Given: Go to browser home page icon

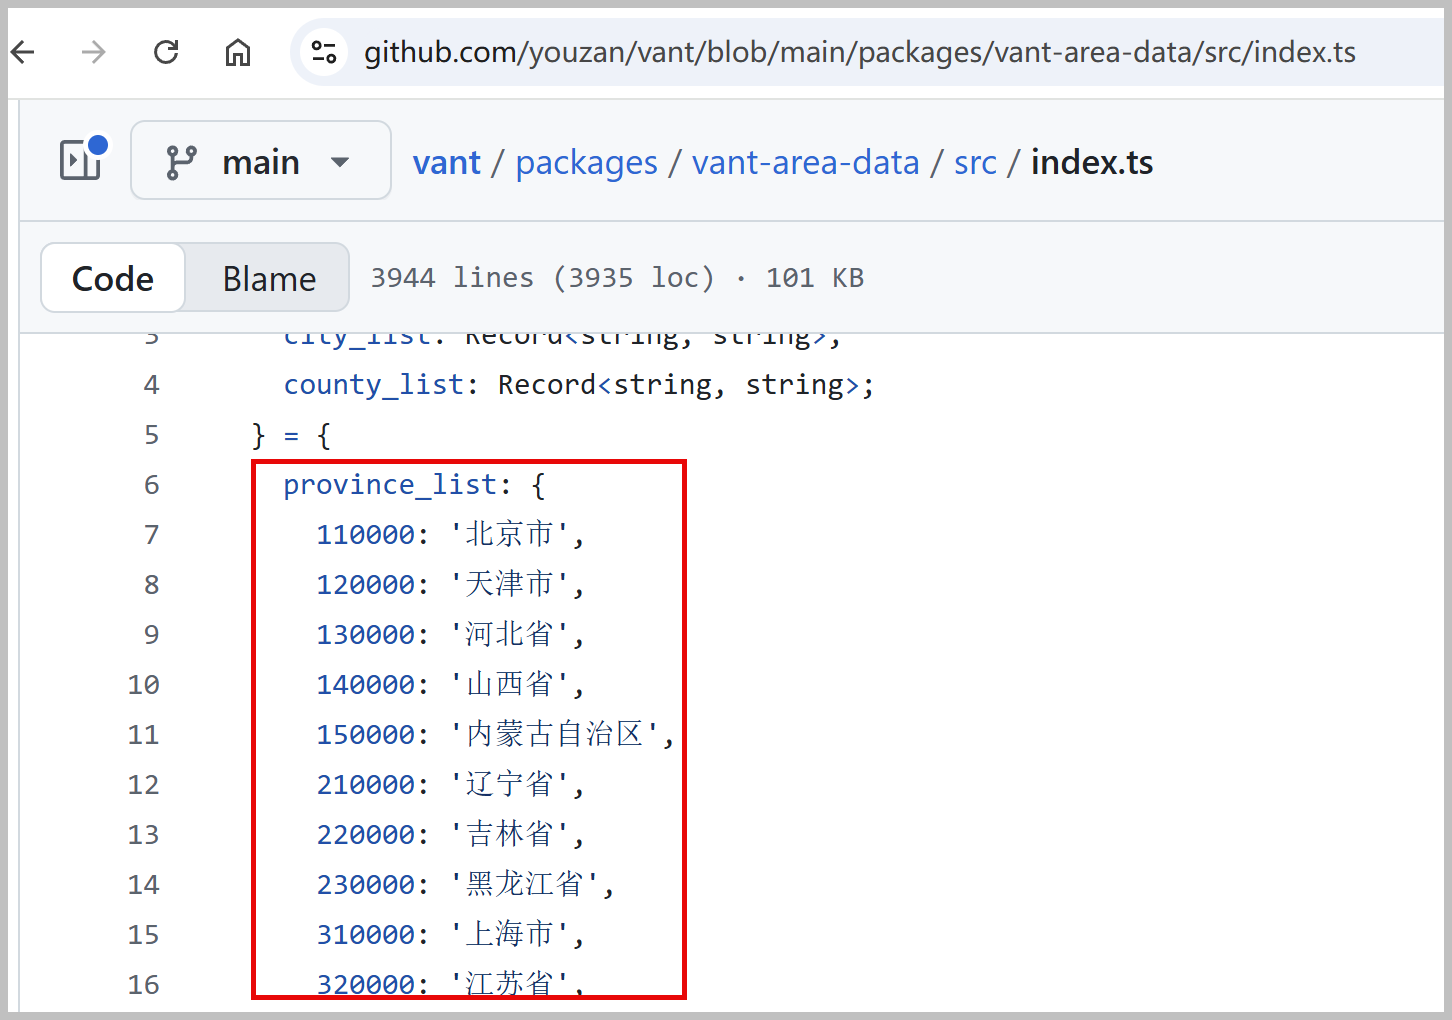Looking at the screenshot, I should point(238,52).
